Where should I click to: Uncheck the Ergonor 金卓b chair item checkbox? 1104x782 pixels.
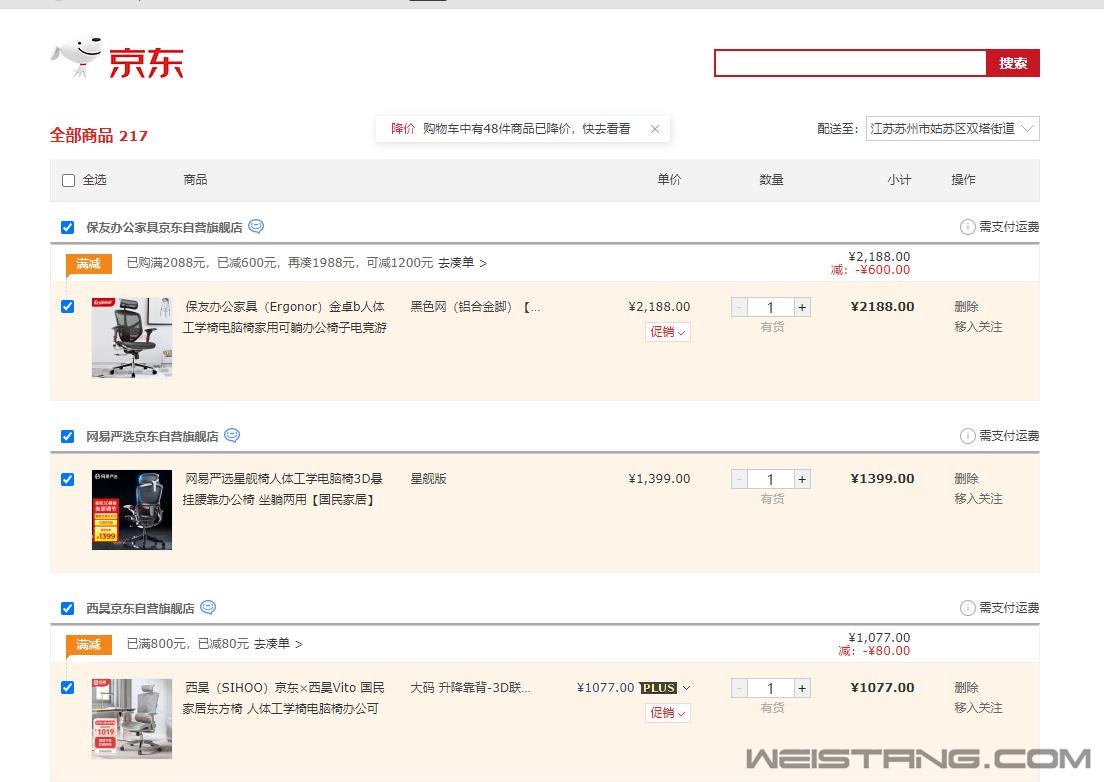[x=68, y=307]
